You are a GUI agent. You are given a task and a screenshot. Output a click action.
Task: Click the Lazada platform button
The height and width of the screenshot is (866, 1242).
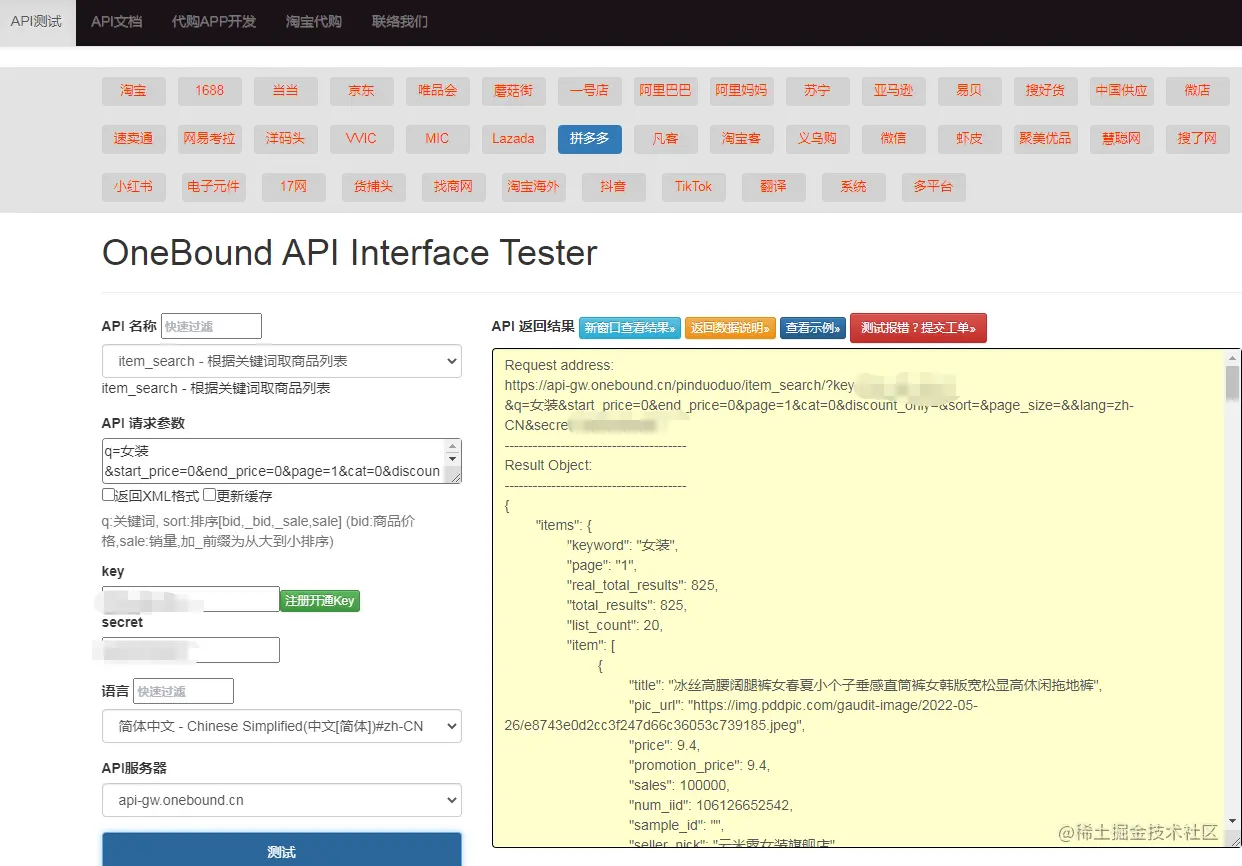click(x=514, y=139)
